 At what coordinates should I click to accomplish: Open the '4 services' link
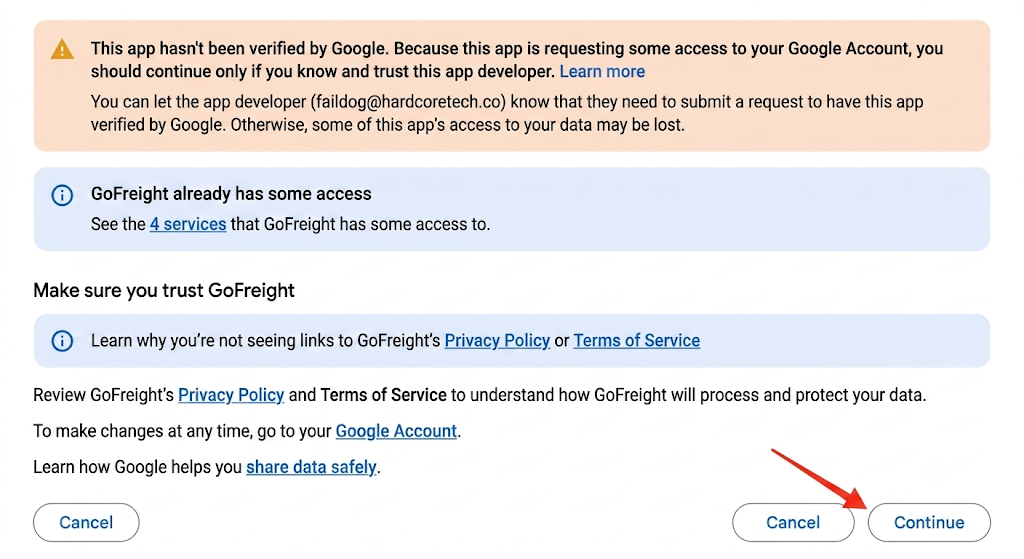pyautogui.click(x=187, y=224)
